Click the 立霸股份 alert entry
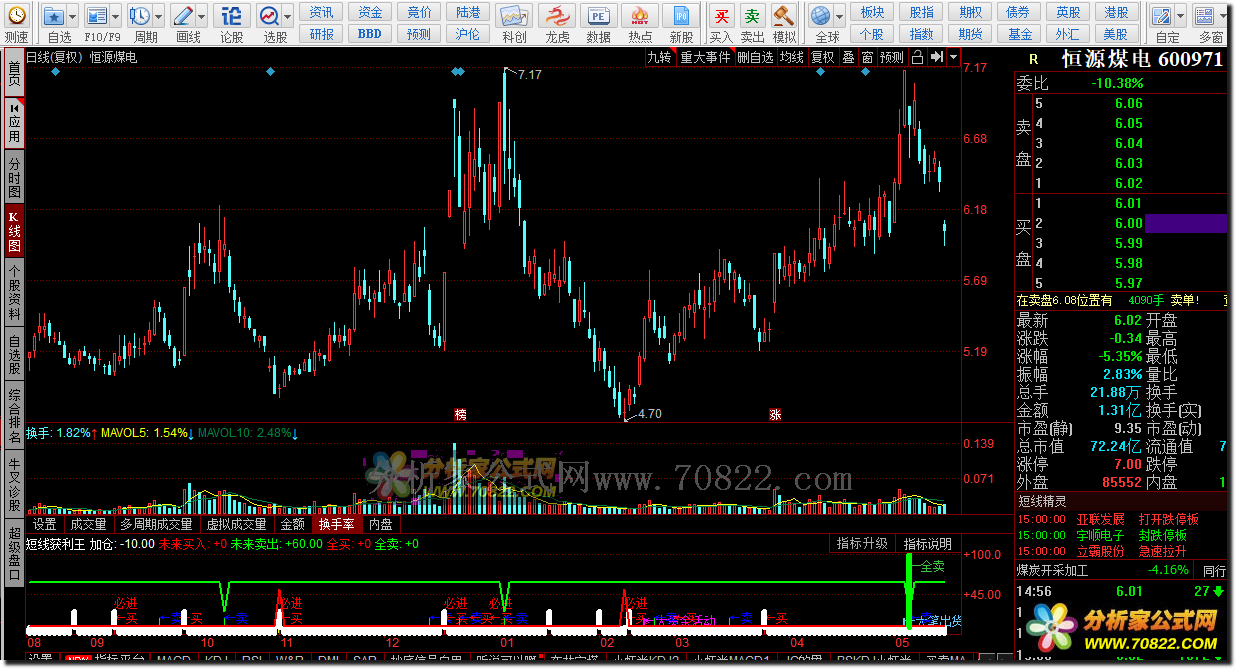This screenshot has width=1237, height=669. coord(1100,551)
